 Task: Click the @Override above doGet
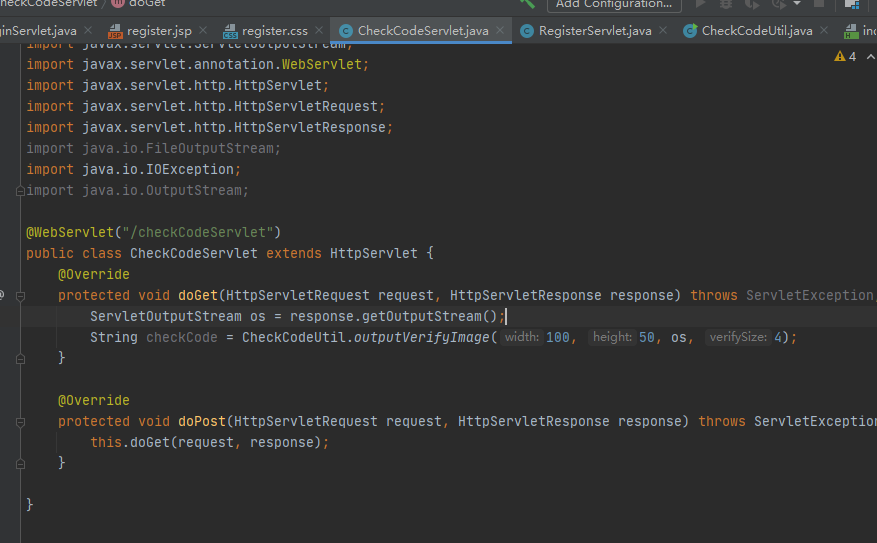point(93,274)
